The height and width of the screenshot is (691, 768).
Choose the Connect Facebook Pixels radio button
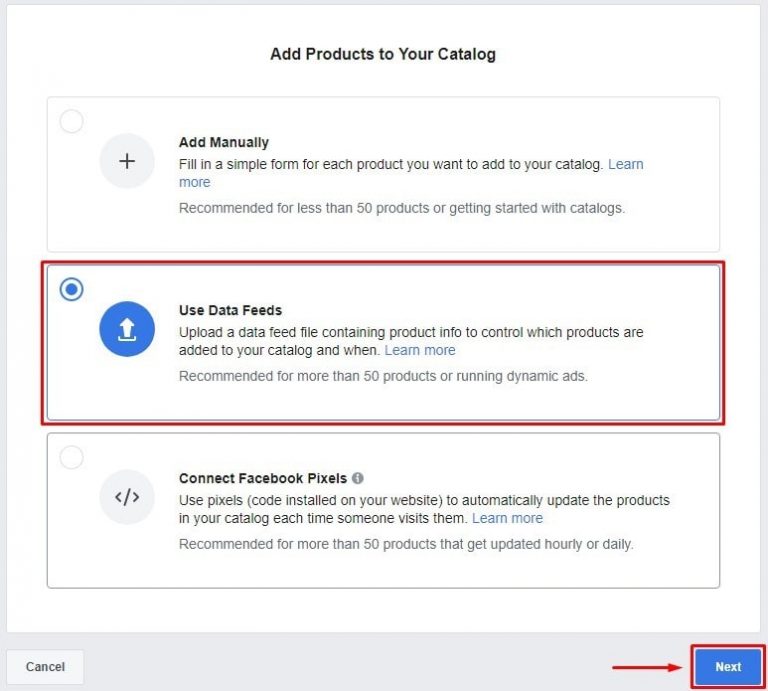(72, 458)
